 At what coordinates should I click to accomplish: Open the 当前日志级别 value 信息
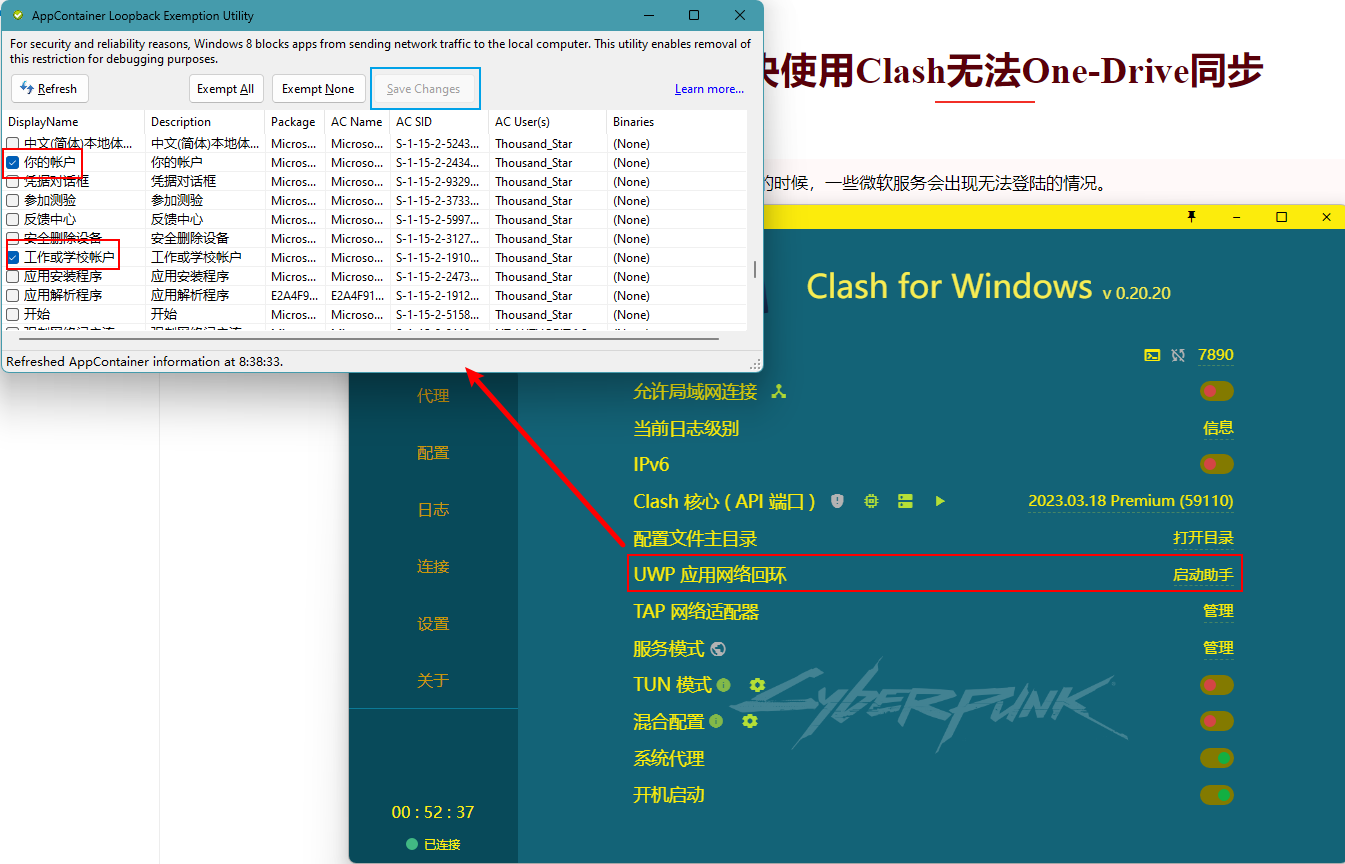[x=1218, y=428]
